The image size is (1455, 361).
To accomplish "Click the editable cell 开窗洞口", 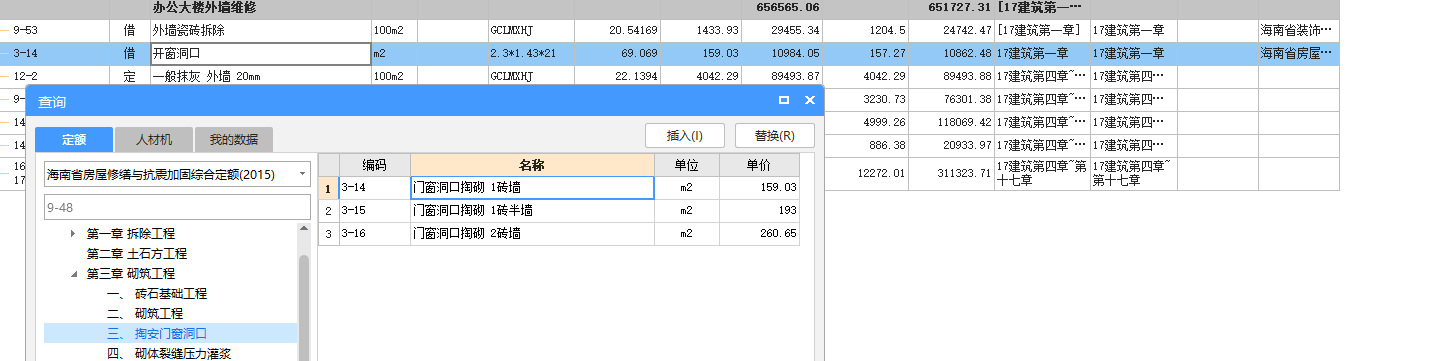I will click(x=260, y=53).
